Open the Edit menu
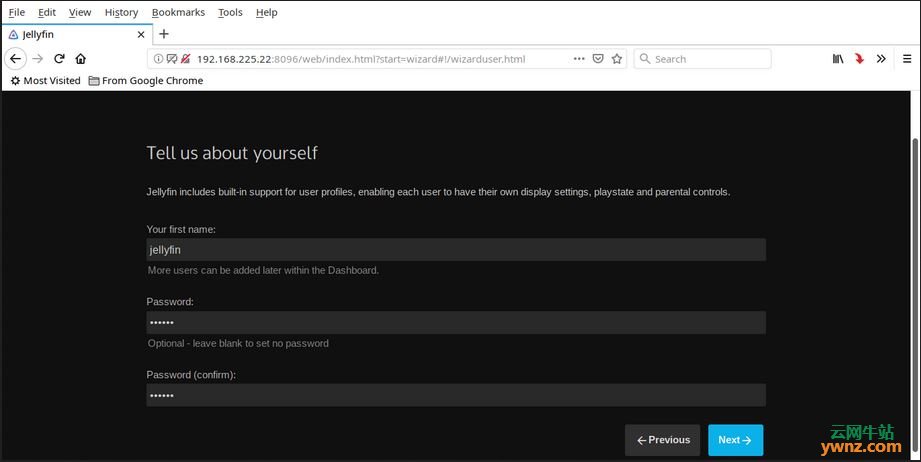 point(47,12)
